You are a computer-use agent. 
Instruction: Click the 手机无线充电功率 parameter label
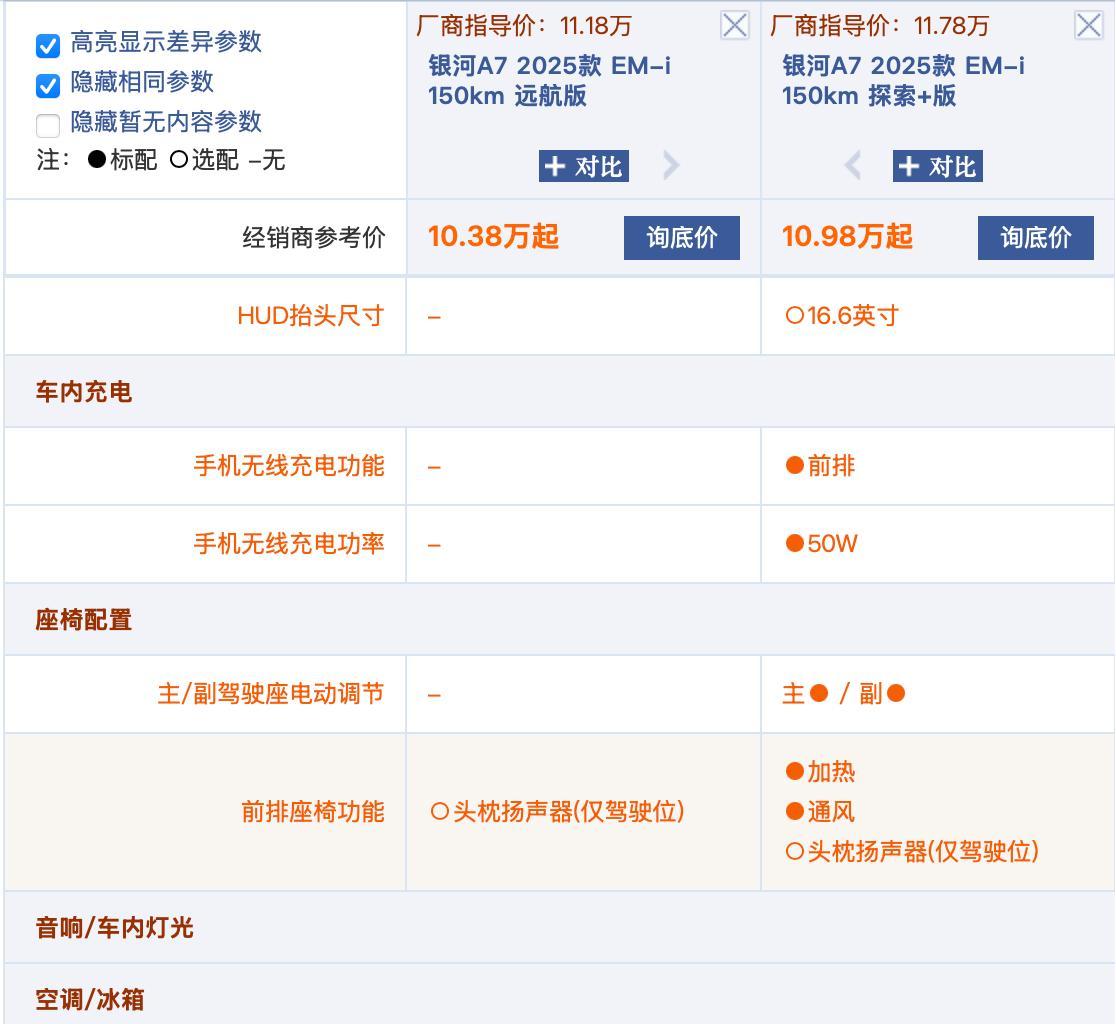(289, 544)
